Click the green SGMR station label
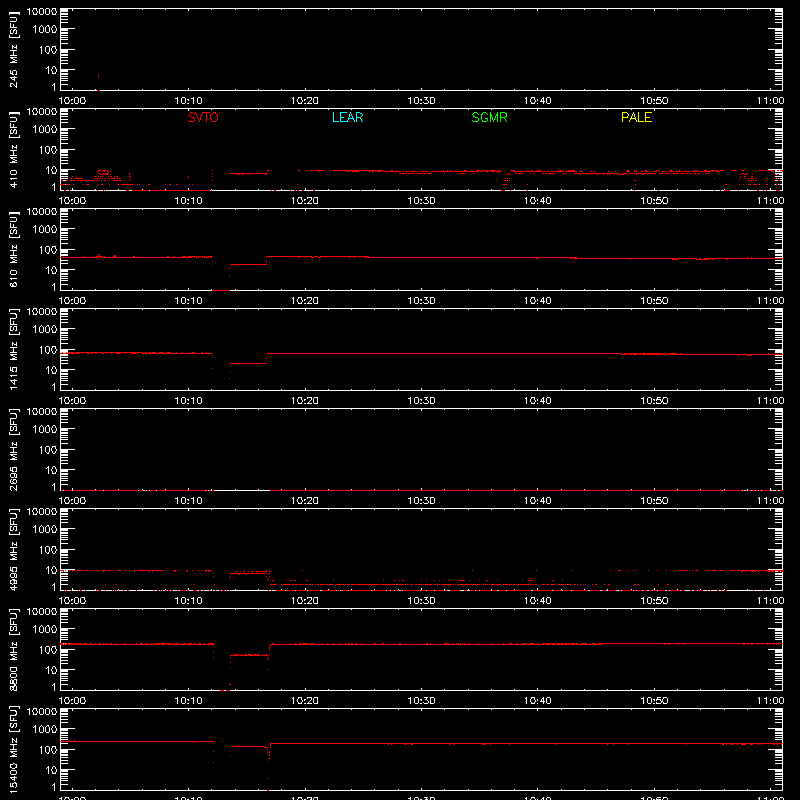Screen dimensions: 800x800 point(489,117)
